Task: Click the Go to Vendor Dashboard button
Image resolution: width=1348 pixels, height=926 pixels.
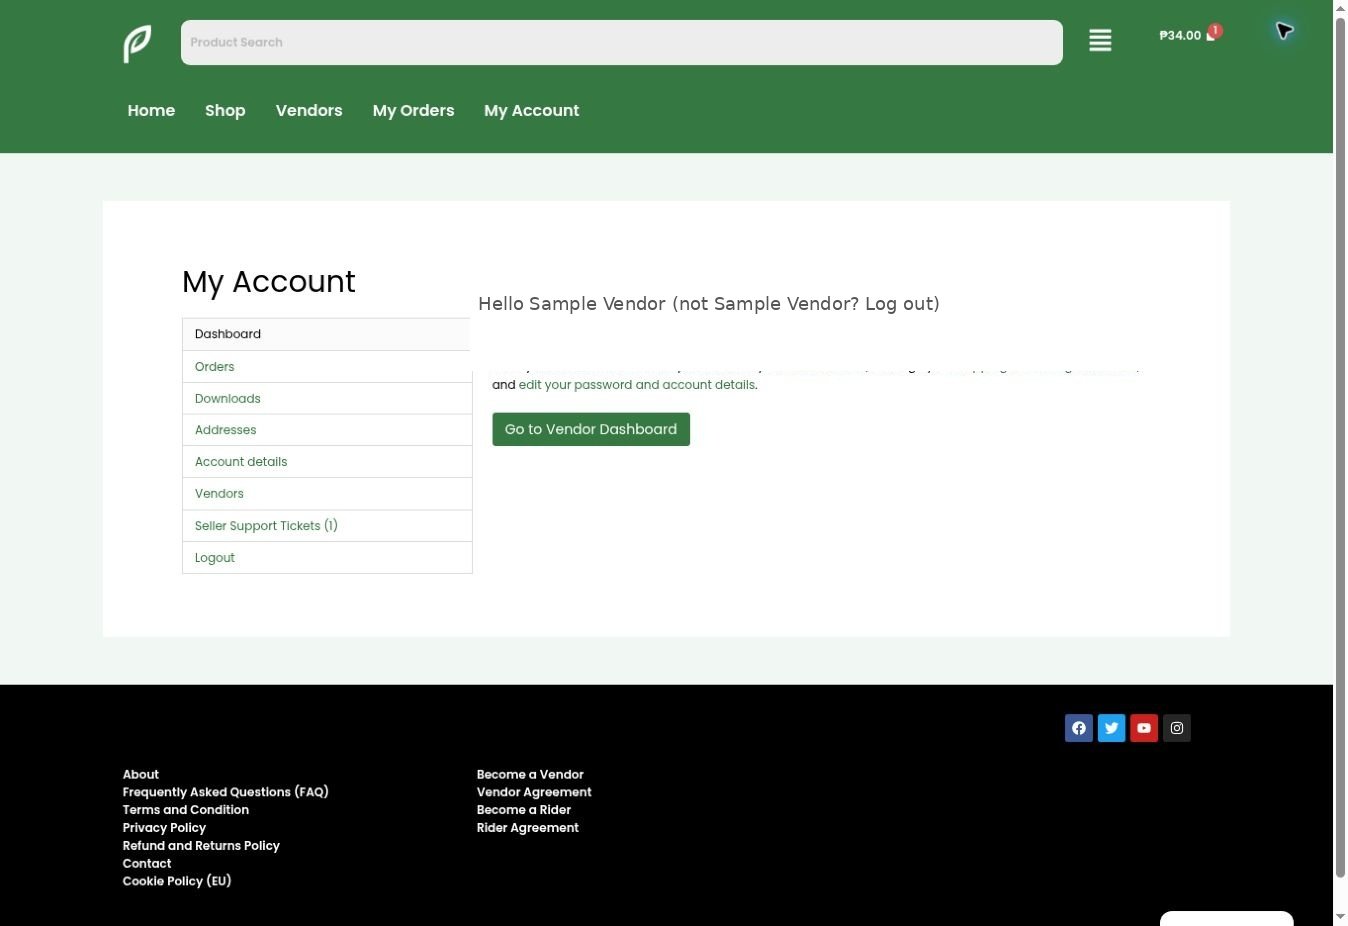Action: click(x=591, y=429)
